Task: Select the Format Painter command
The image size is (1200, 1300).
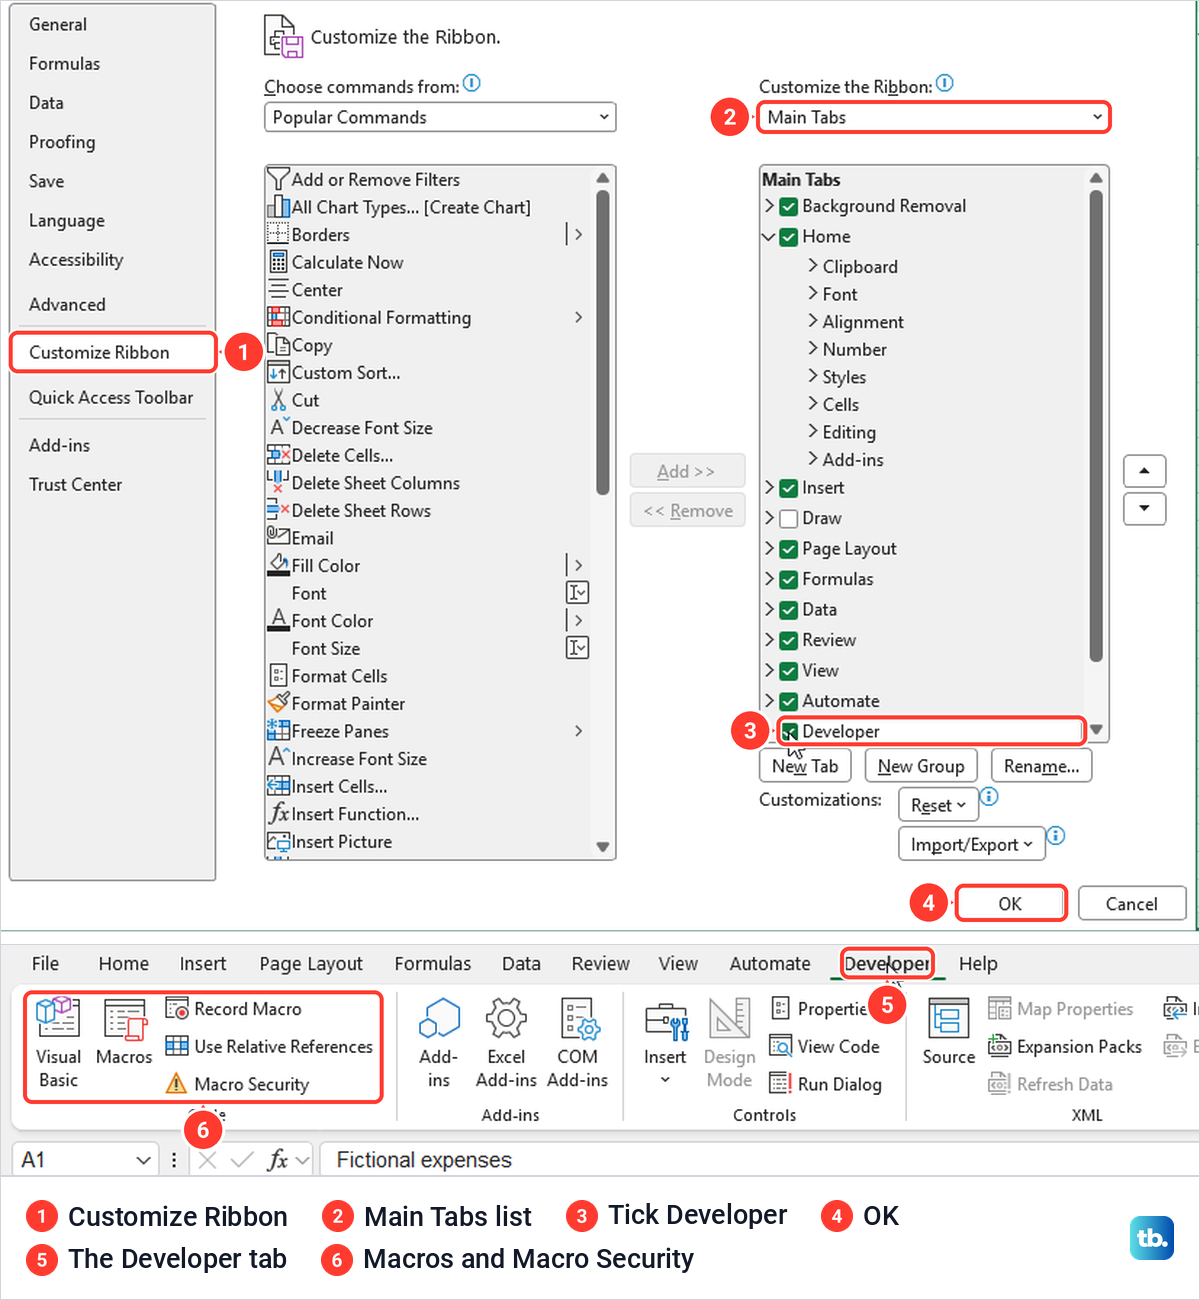Action: [x=429, y=704]
